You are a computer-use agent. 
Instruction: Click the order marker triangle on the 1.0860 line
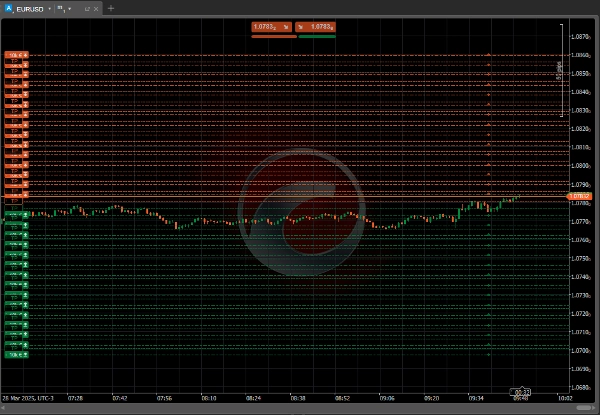pyautogui.click(x=489, y=55)
